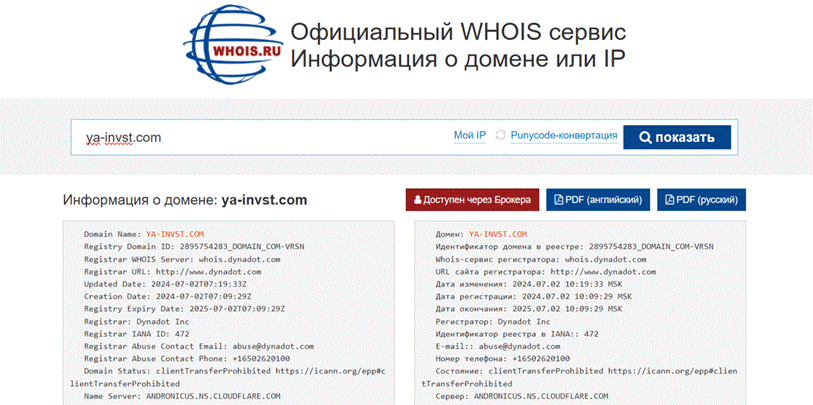
Task: Click the Registrar: Dynadot Inc line
Action: (x=136, y=322)
